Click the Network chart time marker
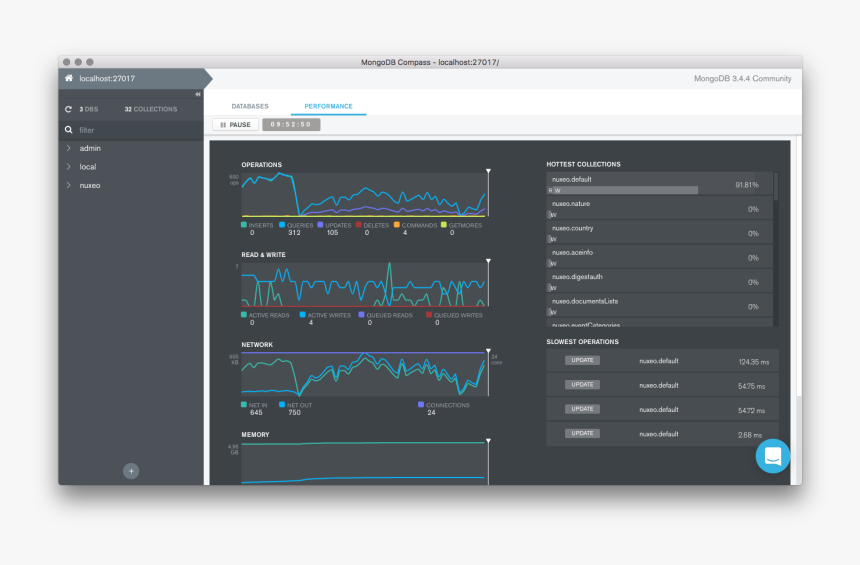 pyautogui.click(x=488, y=352)
